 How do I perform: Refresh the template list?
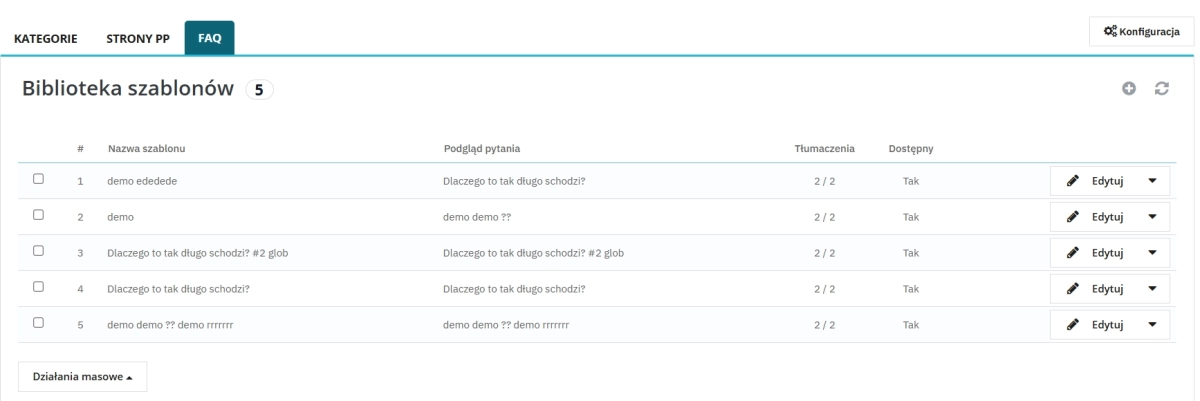tap(1162, 89)
